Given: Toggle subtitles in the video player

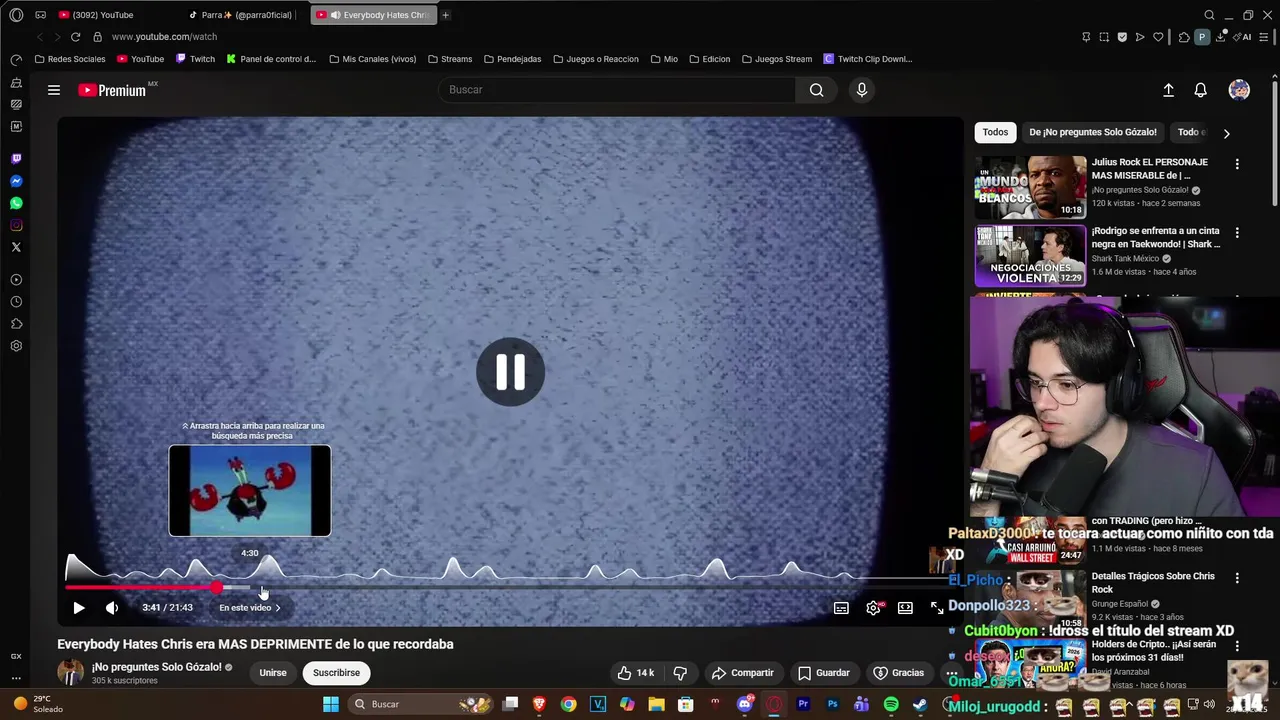Looking at the screenshot, I should pyautogui.click(x=841, y=608).
